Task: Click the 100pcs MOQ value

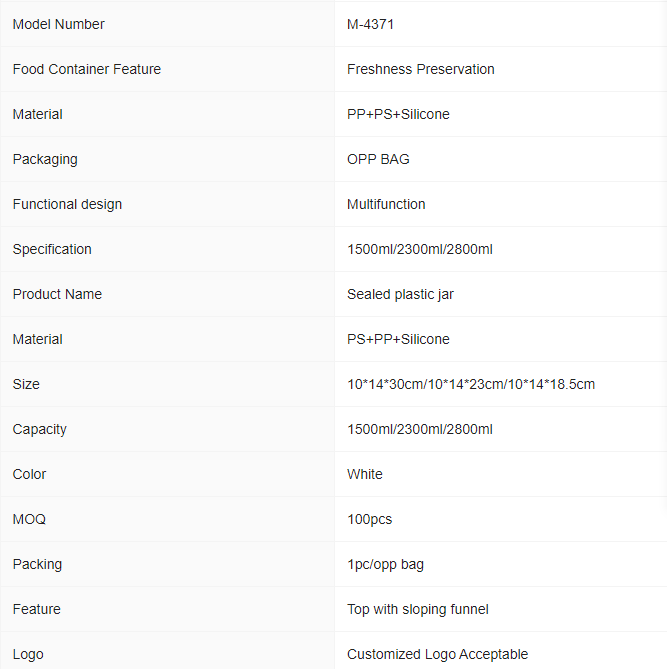Action: (x=369, y=519)
